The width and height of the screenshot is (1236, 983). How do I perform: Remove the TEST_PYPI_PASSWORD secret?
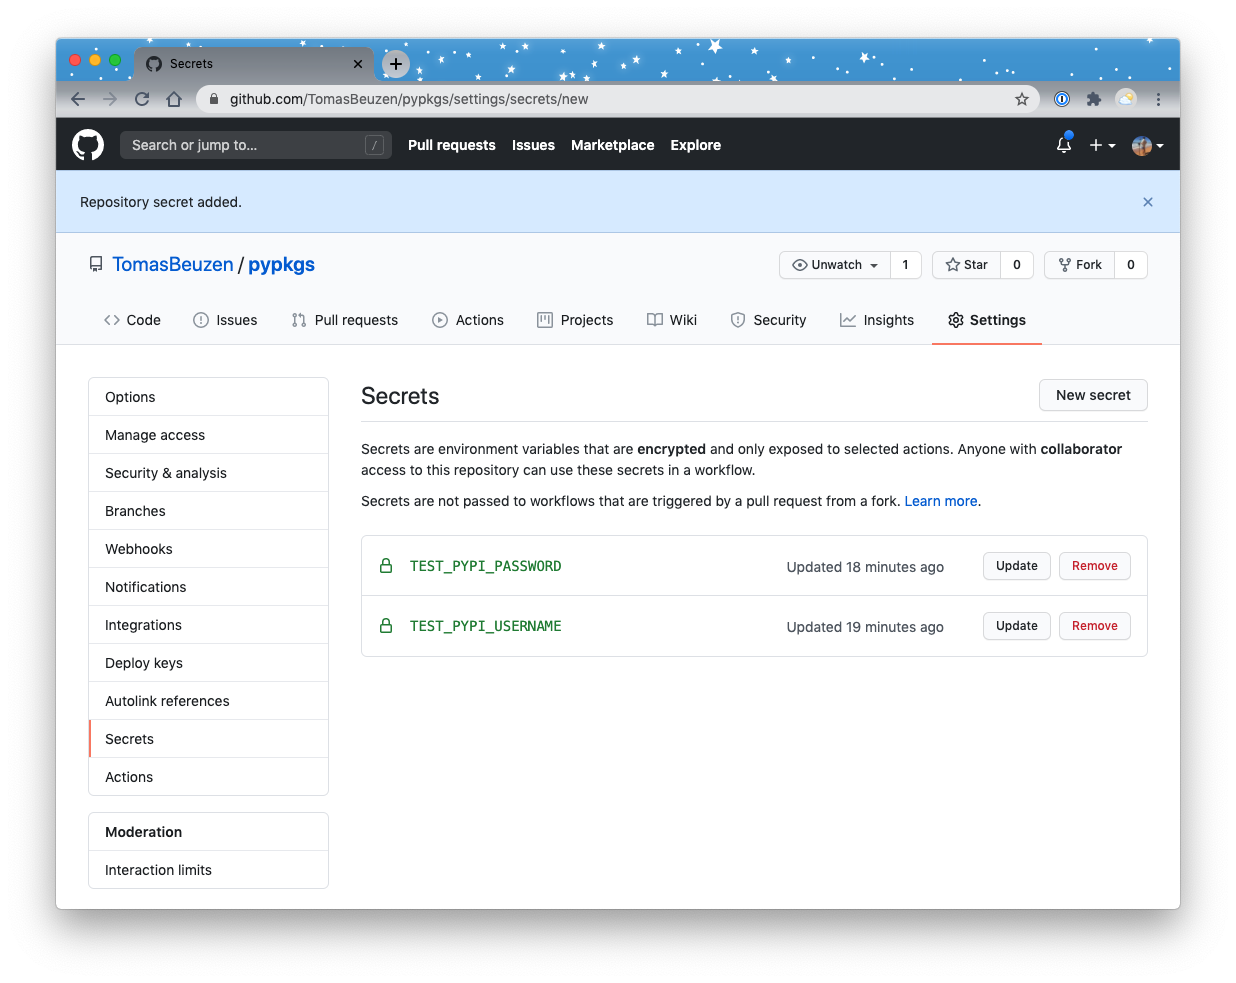click(x=1095, y=566)
